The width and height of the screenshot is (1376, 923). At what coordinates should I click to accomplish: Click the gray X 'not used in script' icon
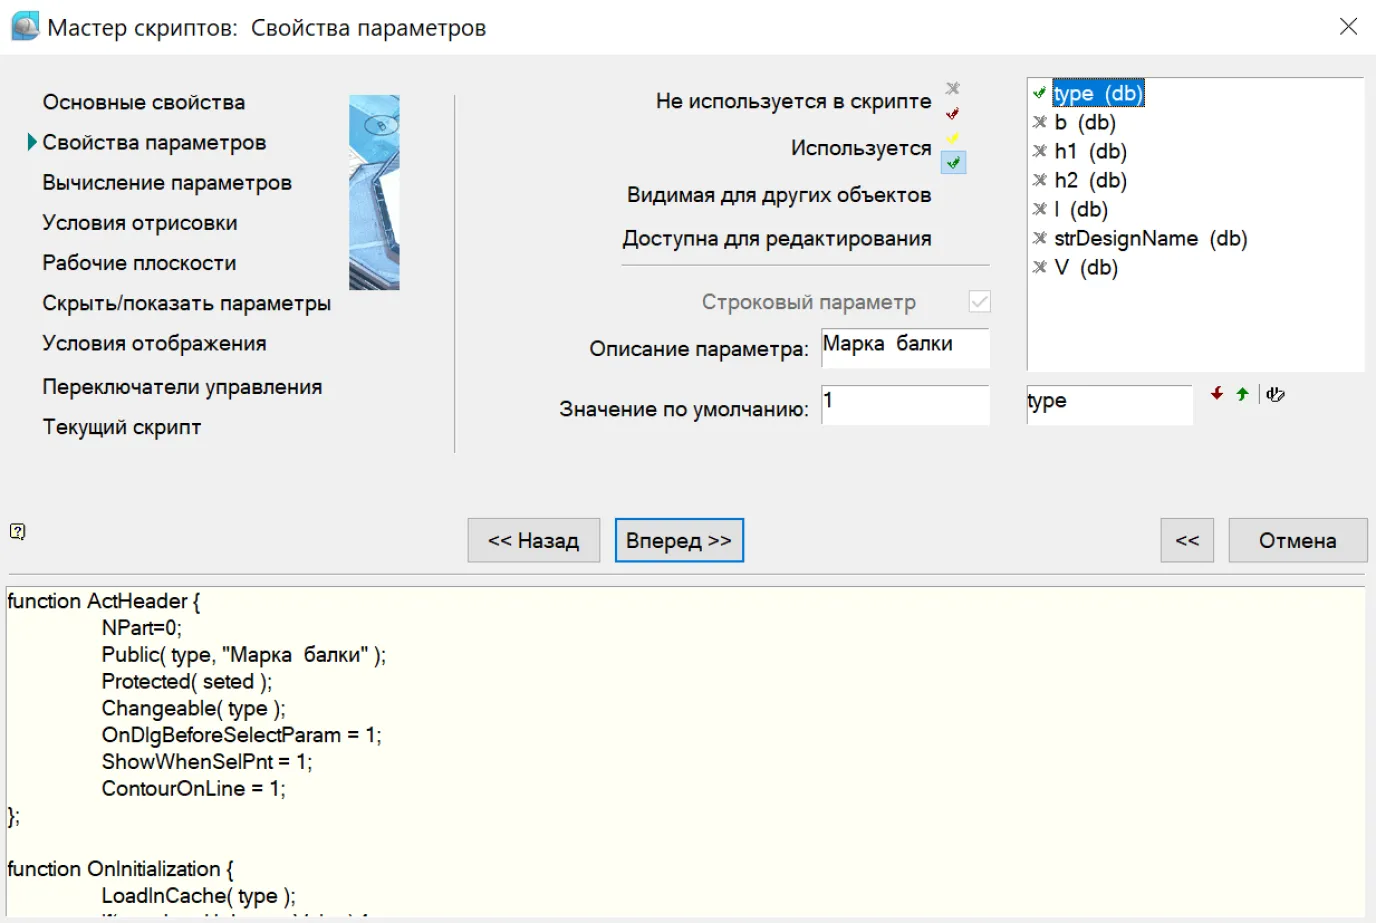[x=953, y=89]
